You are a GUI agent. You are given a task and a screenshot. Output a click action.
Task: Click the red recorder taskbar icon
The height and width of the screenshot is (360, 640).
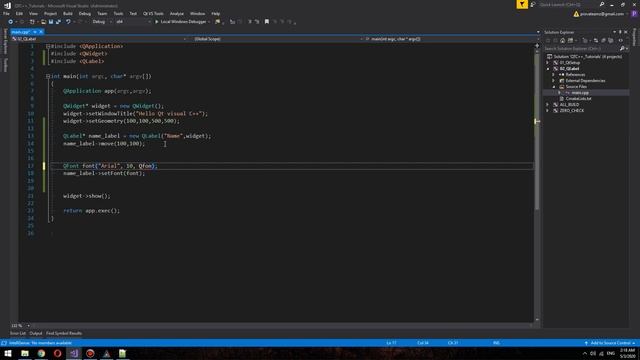coord(90,353)
